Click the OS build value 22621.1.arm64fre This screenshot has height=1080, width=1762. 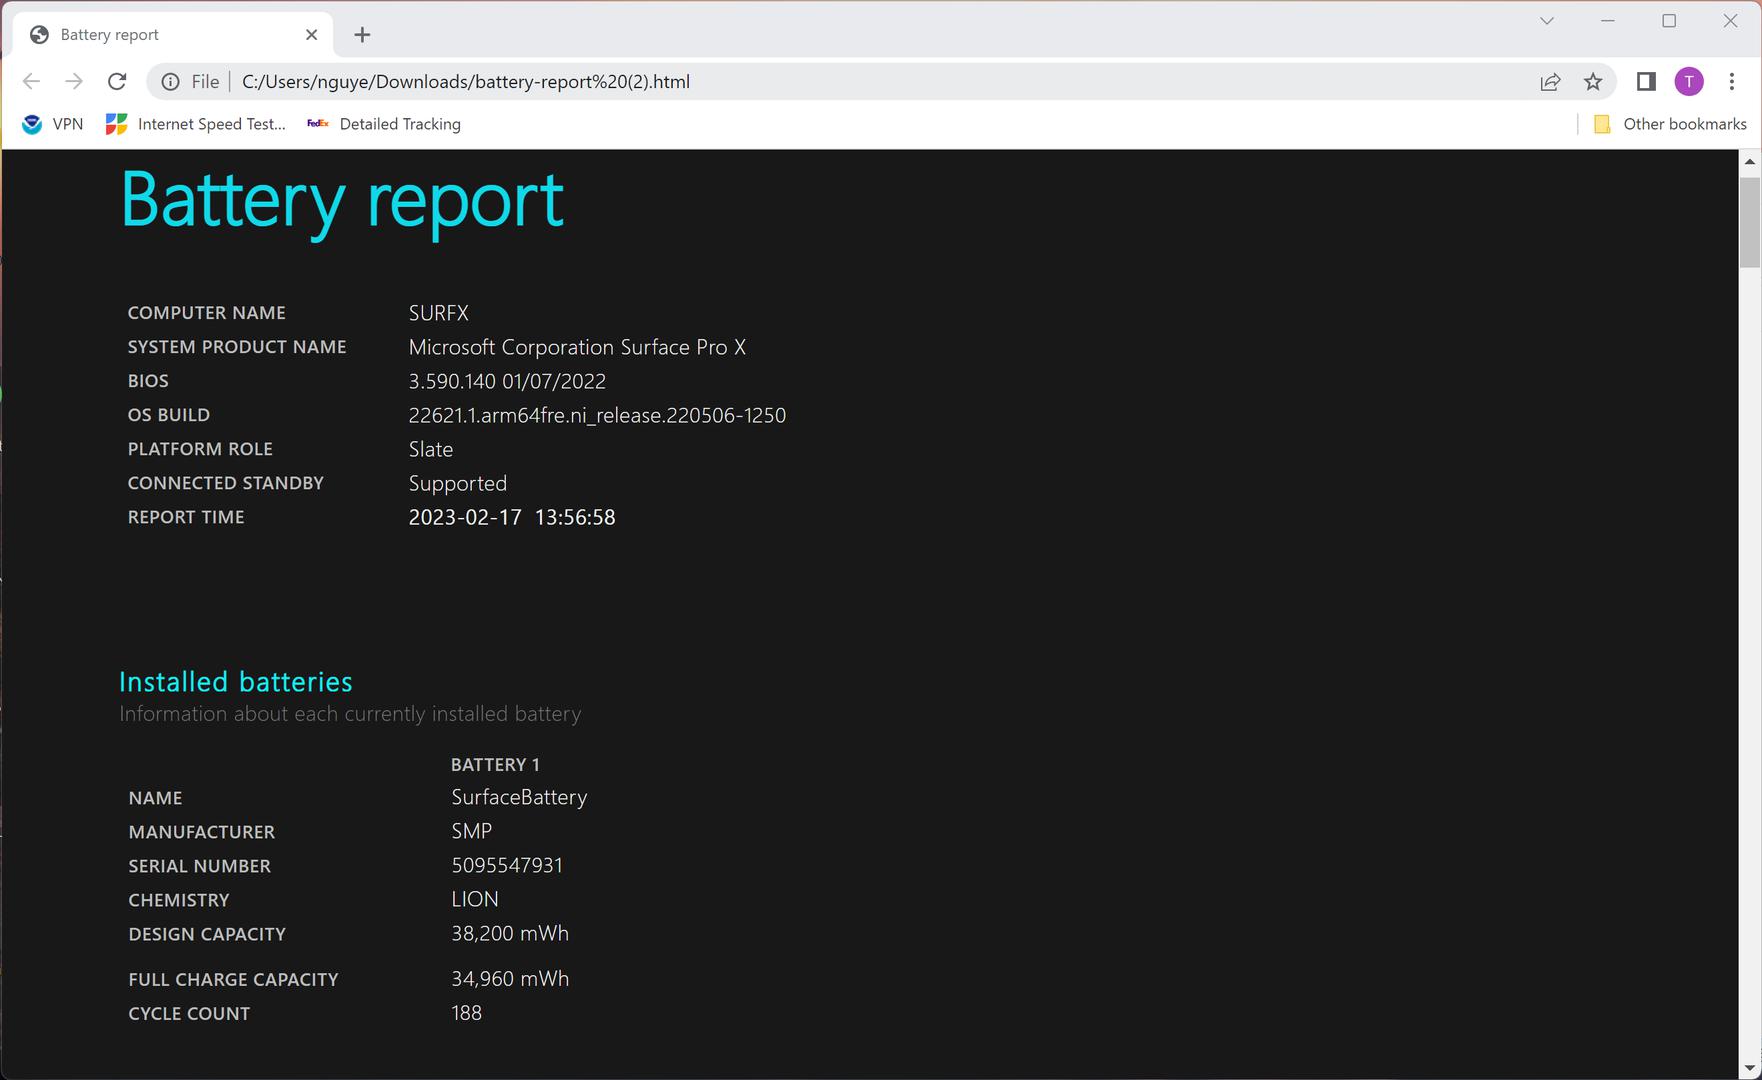[x=597, y=415]
